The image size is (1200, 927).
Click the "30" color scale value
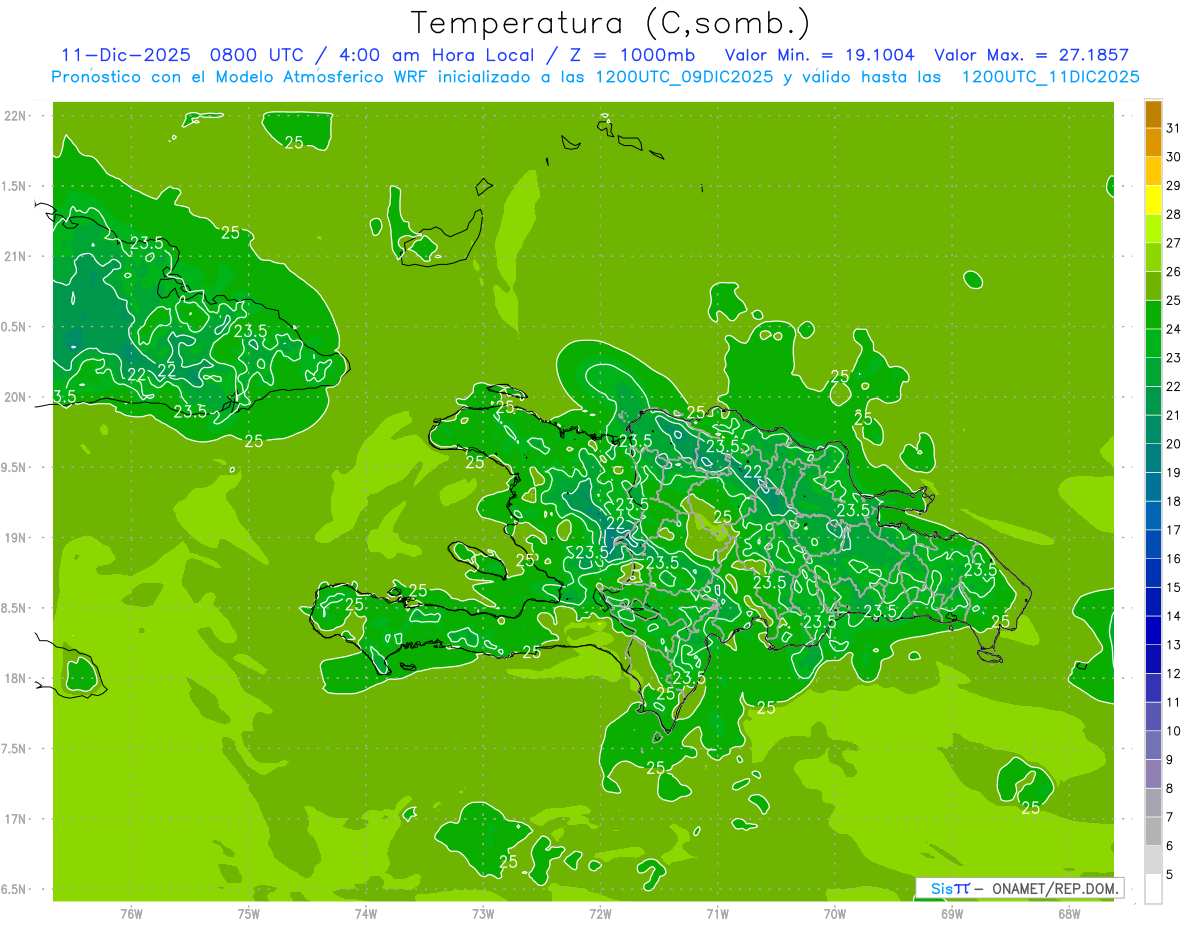click(x=1173, y=157)
